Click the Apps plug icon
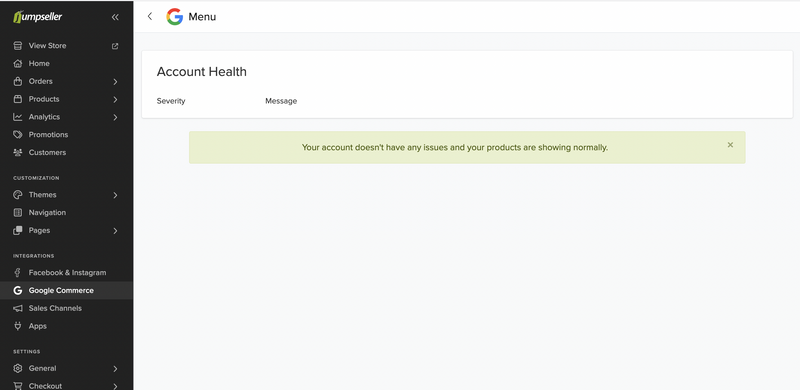 (x=18, y=326)
